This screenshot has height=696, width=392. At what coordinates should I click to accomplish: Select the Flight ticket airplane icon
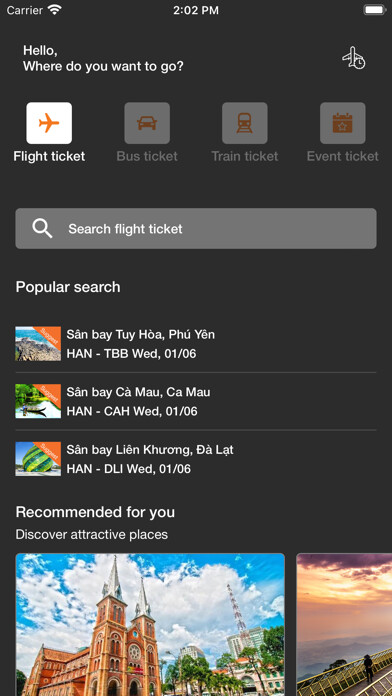[49, 123]
